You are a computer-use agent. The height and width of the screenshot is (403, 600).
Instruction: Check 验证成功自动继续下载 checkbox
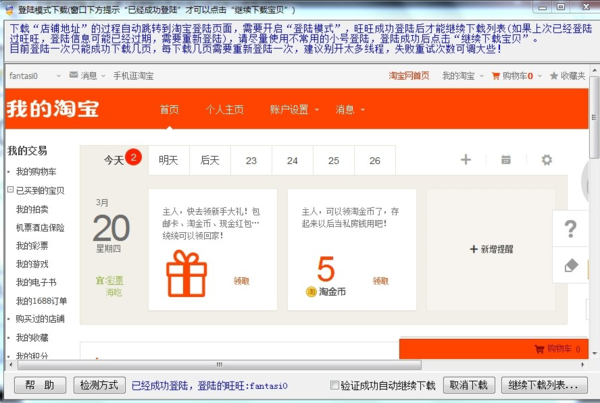pos(334,385)
